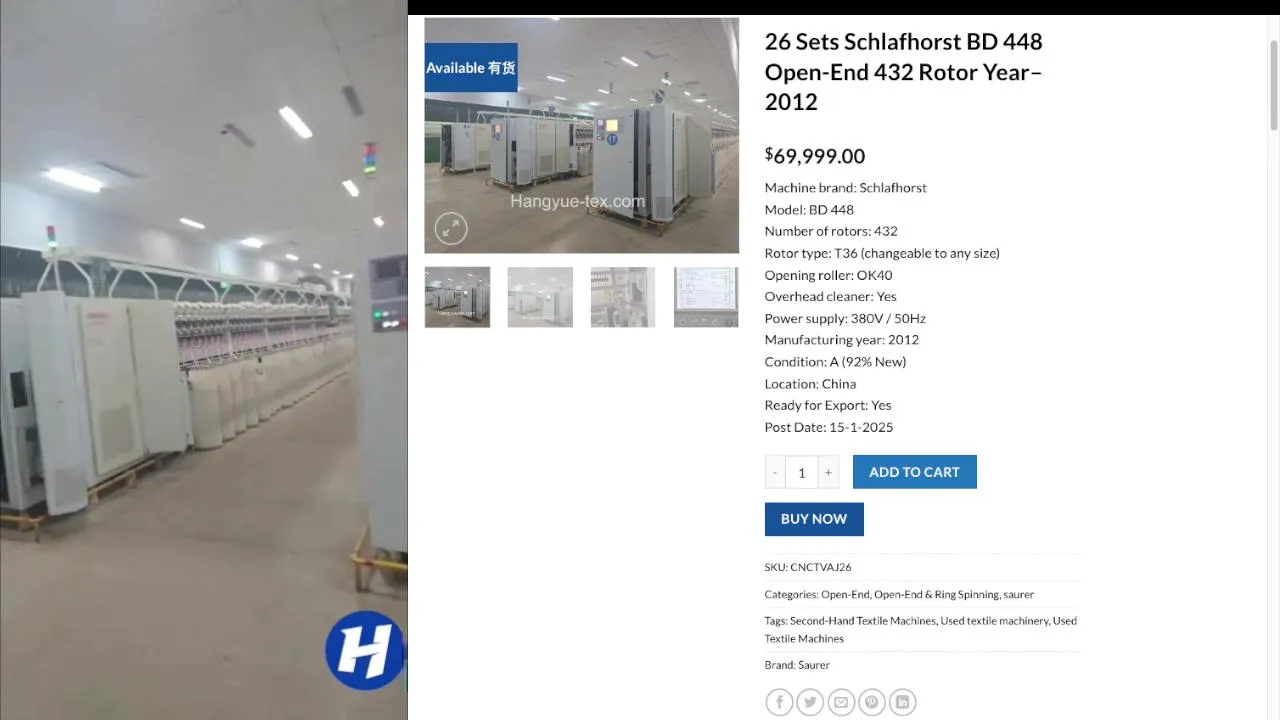The image size is (1280, 720).
Task: Share product on Facebook icon
Action: (x=779, y=703)
